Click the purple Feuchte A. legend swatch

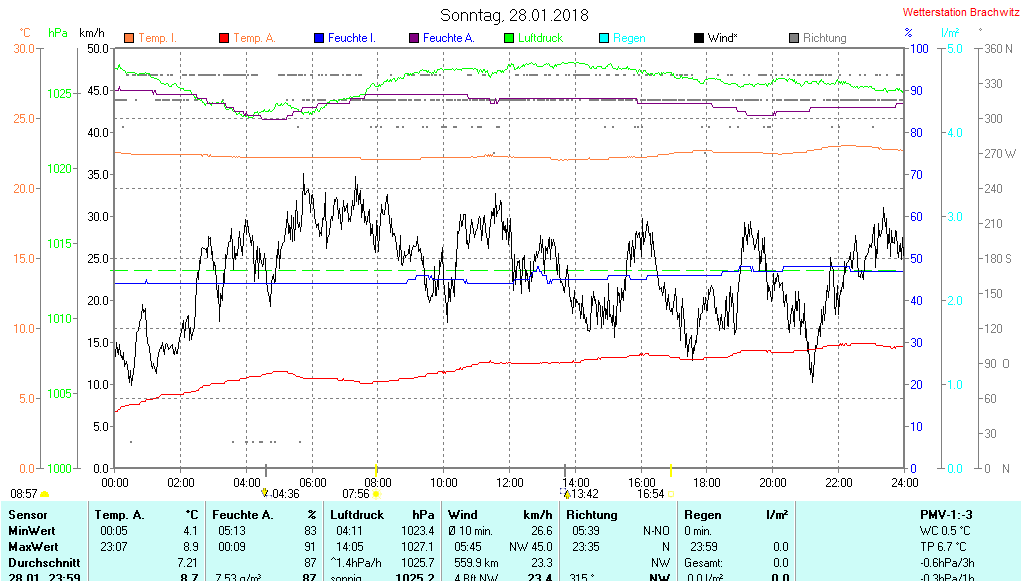(413, 38)
